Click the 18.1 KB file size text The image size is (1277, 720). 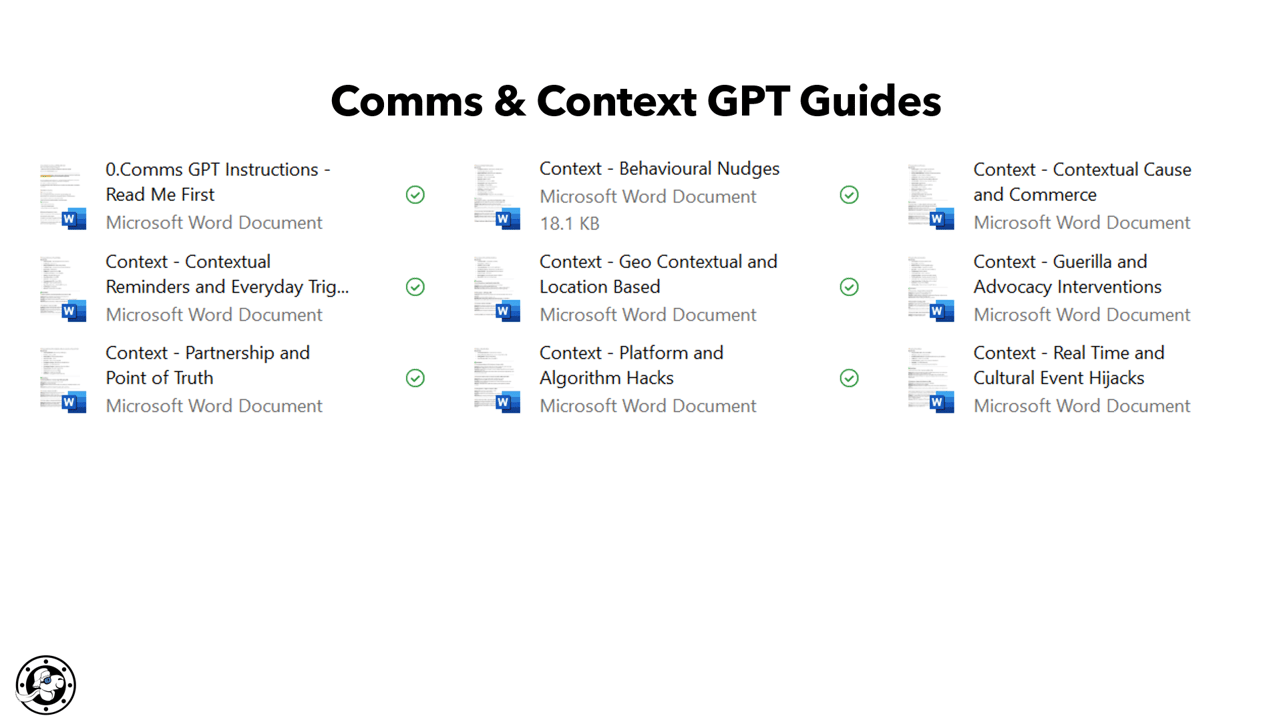pyautogui.click(x=569, y=223)
